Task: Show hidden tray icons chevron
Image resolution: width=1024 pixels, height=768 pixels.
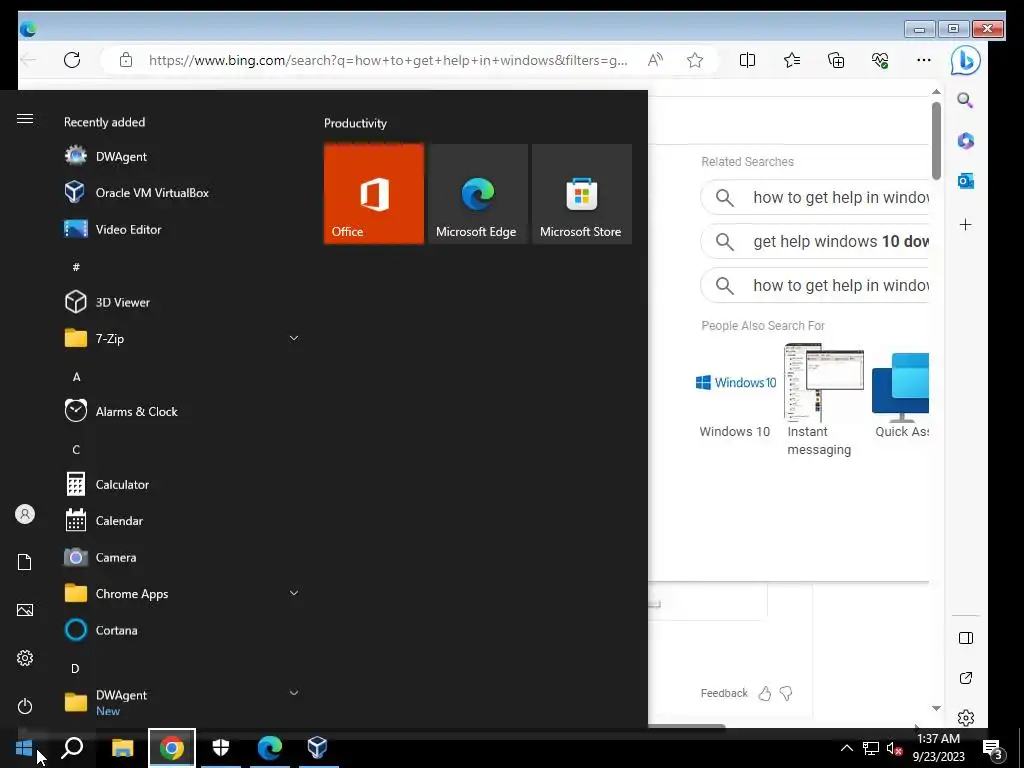Action: (x=846, y=748)
